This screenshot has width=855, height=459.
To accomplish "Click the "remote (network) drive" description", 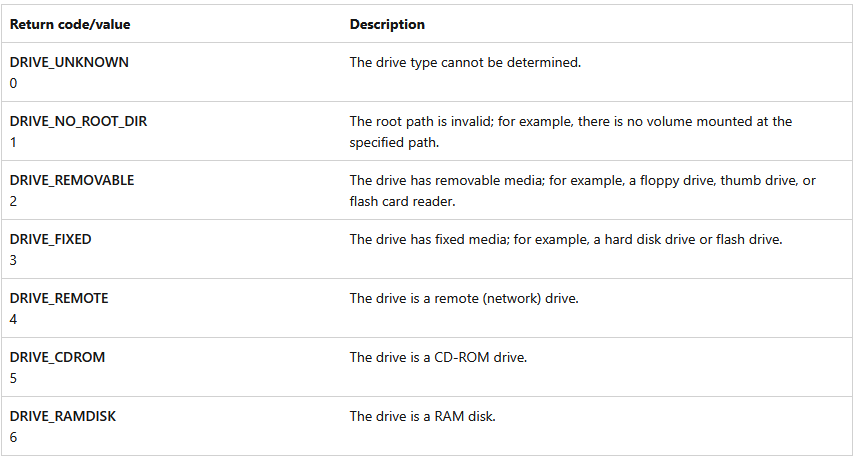I will click(x=464, y=298).
